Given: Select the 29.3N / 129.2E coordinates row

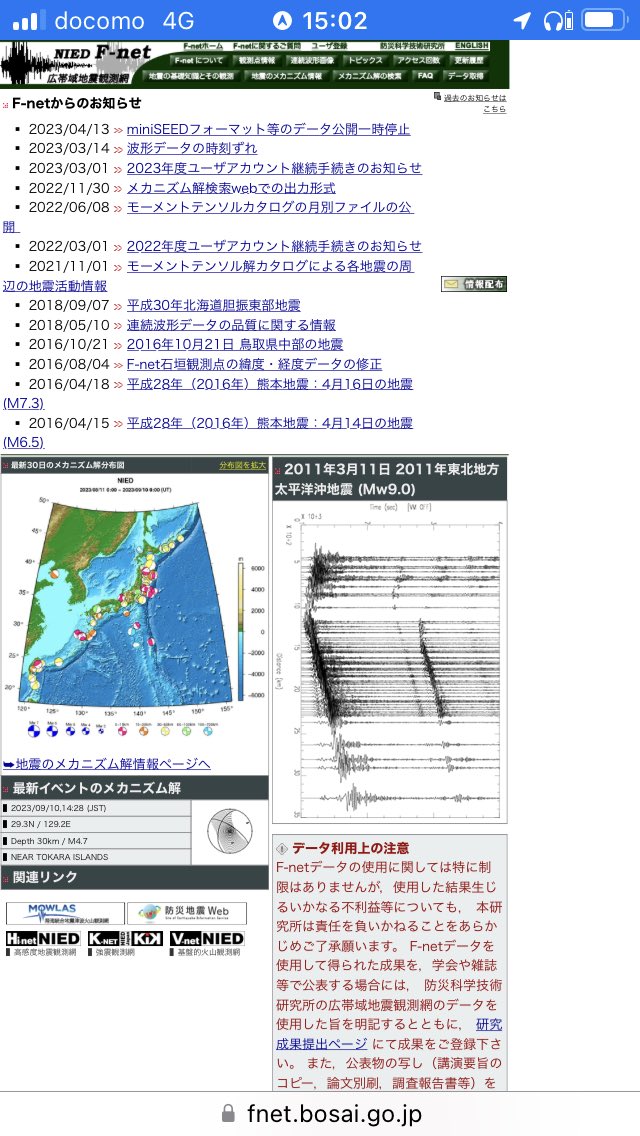Looking at the screenshot, I should [x=96, y=824].
